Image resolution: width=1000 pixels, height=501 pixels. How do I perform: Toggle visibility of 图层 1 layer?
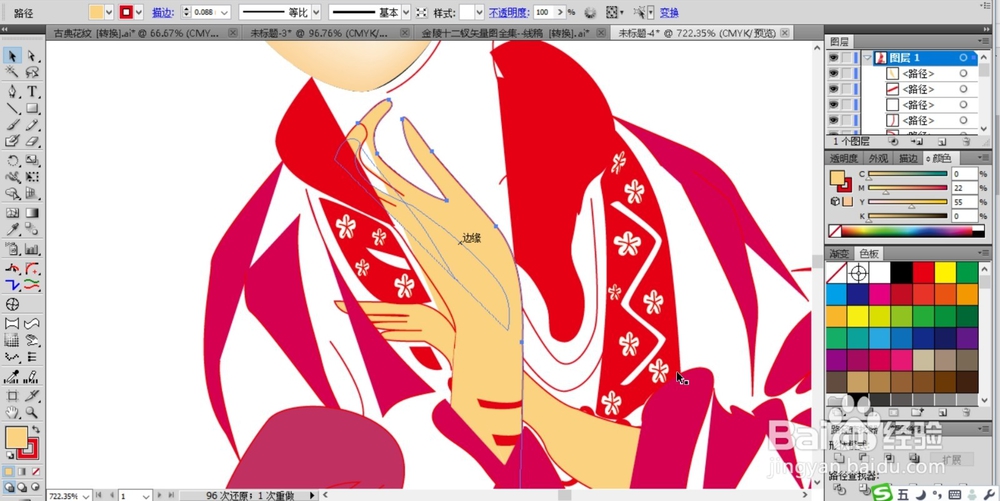834,58
